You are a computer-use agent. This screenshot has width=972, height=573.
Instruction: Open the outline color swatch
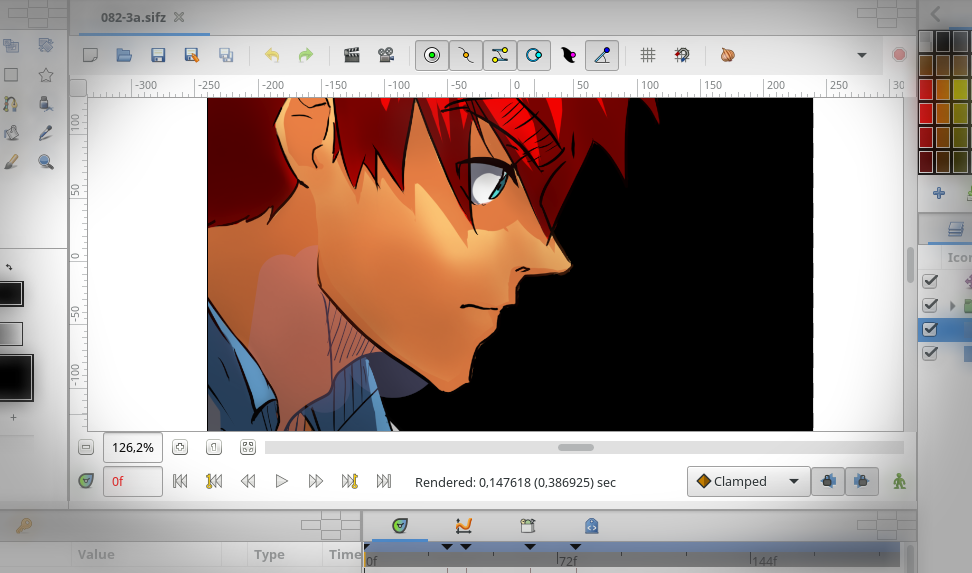(11, 294)
